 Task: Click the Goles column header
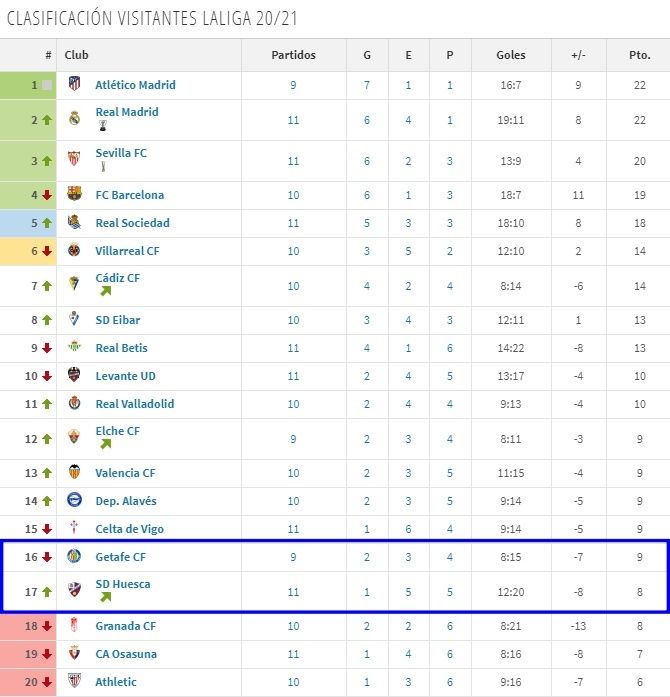coord(510,55)
